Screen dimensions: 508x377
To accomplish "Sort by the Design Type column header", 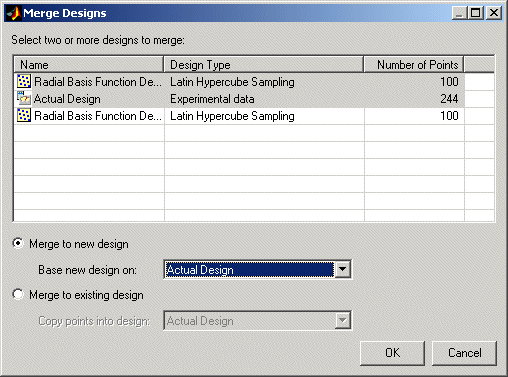I will click(x=264, y=64).
